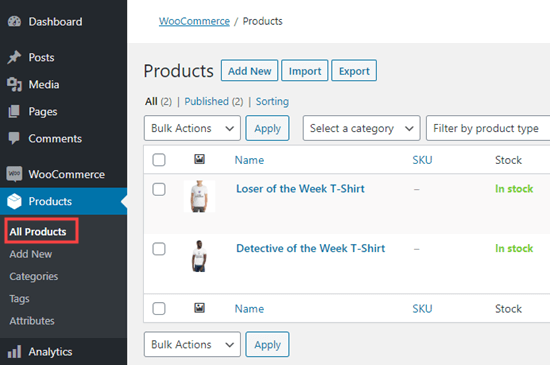Click the top Apply button
The width and height of the screenshot is (550, 365).
[267, 128]
